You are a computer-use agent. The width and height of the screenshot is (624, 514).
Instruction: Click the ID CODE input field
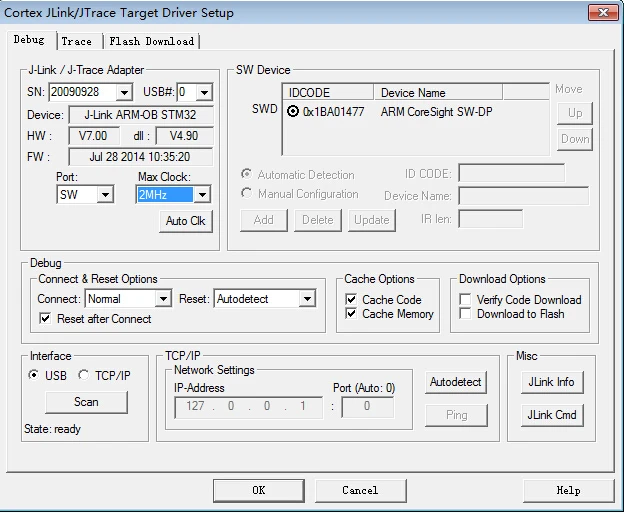(511, 173)
